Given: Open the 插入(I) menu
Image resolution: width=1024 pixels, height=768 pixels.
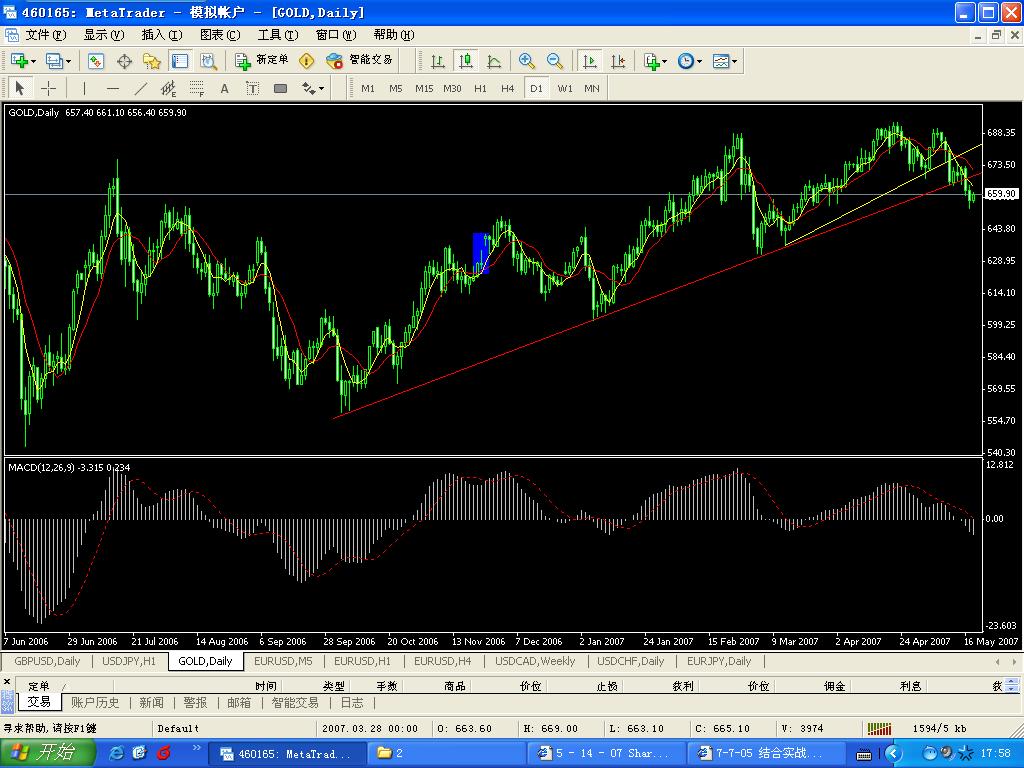Looking at the screenshot, I should click(x=162, y=35).
